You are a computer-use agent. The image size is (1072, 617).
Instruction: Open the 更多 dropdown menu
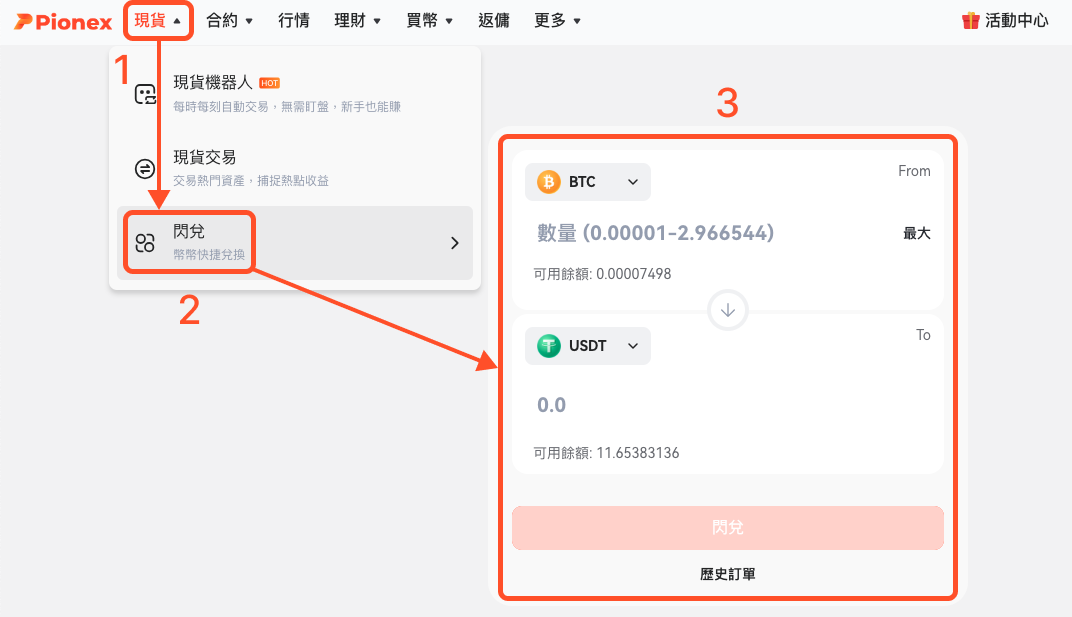point(557,21)
